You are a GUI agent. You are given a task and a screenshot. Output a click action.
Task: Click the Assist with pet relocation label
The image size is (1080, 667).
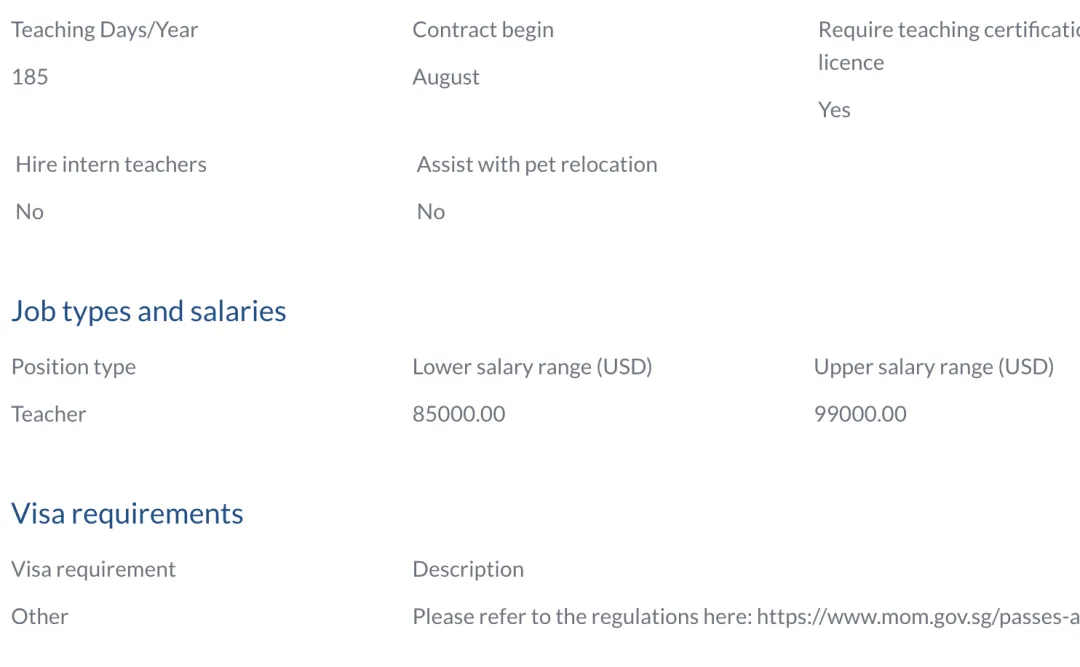[537, 165]
